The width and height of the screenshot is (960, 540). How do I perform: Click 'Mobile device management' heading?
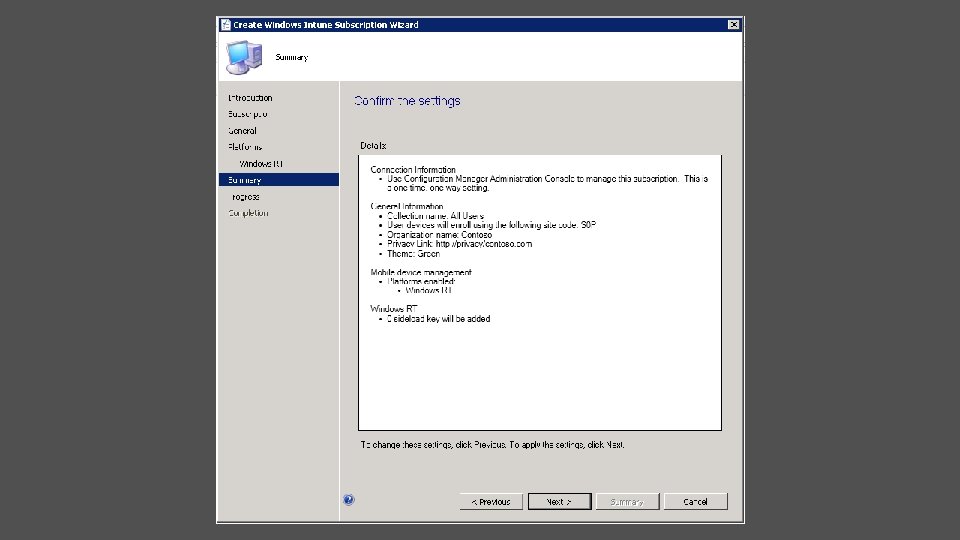pyautogui.click(x=421, y=272)
